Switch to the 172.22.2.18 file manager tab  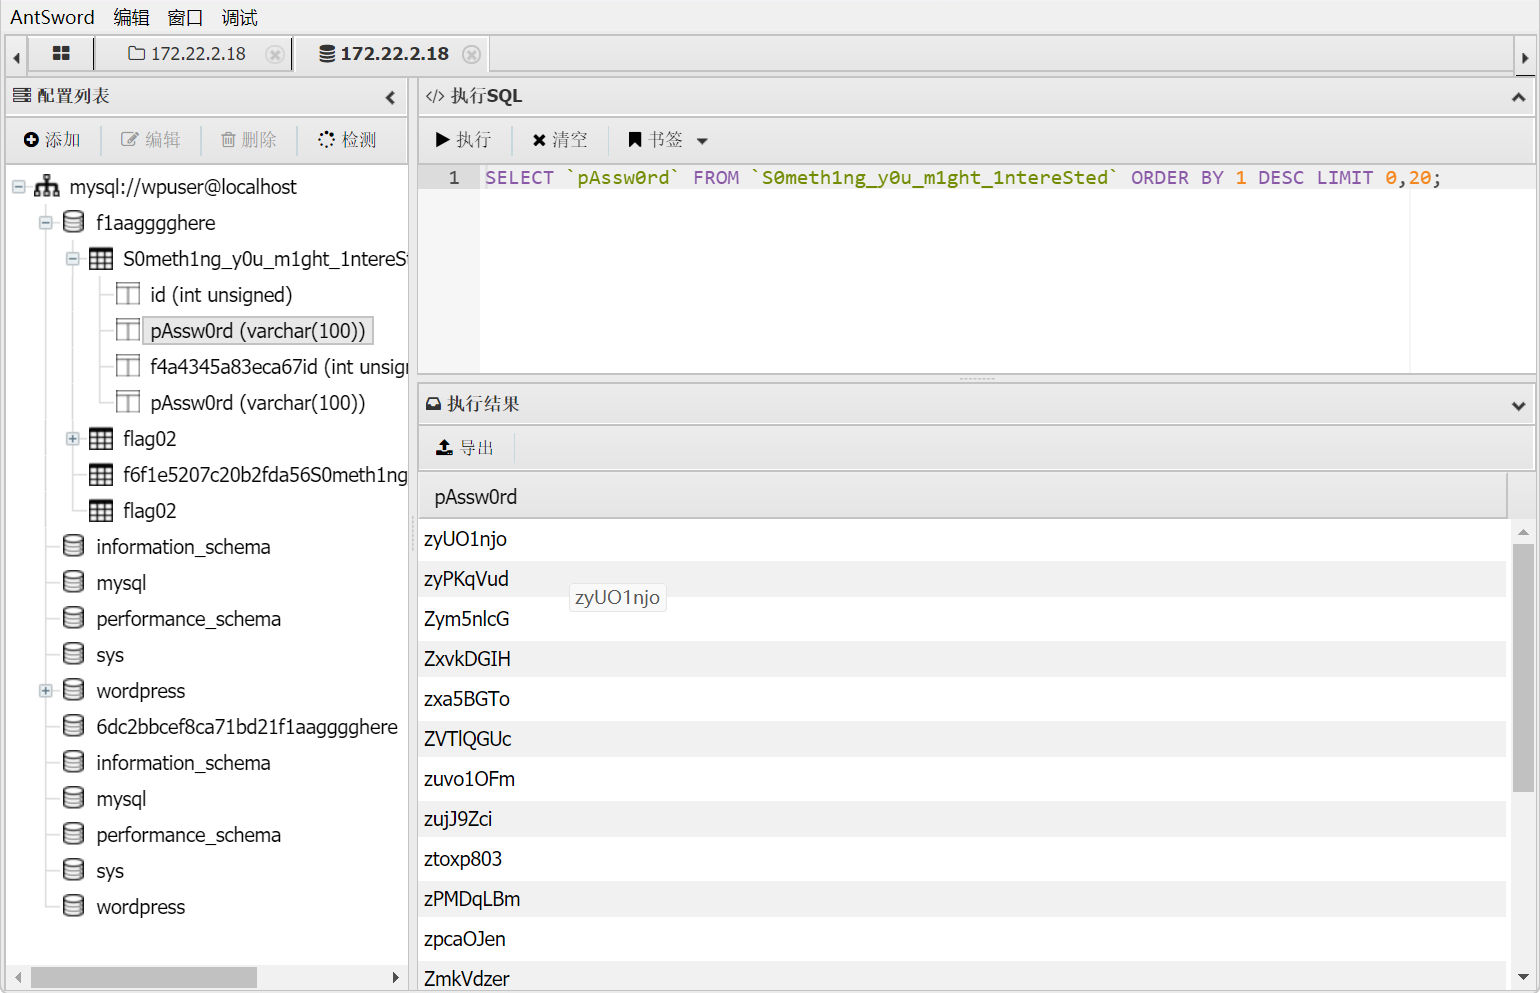187,54
